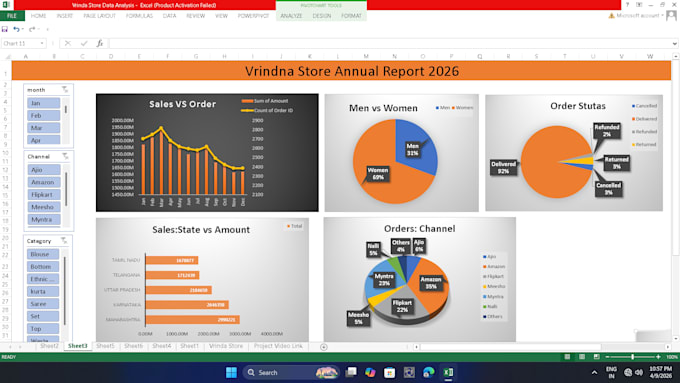This screenshot has height=383, width=680.
Task: Cancel formula entry X icon
Action: pyautogui.click(x=68, y=43)
